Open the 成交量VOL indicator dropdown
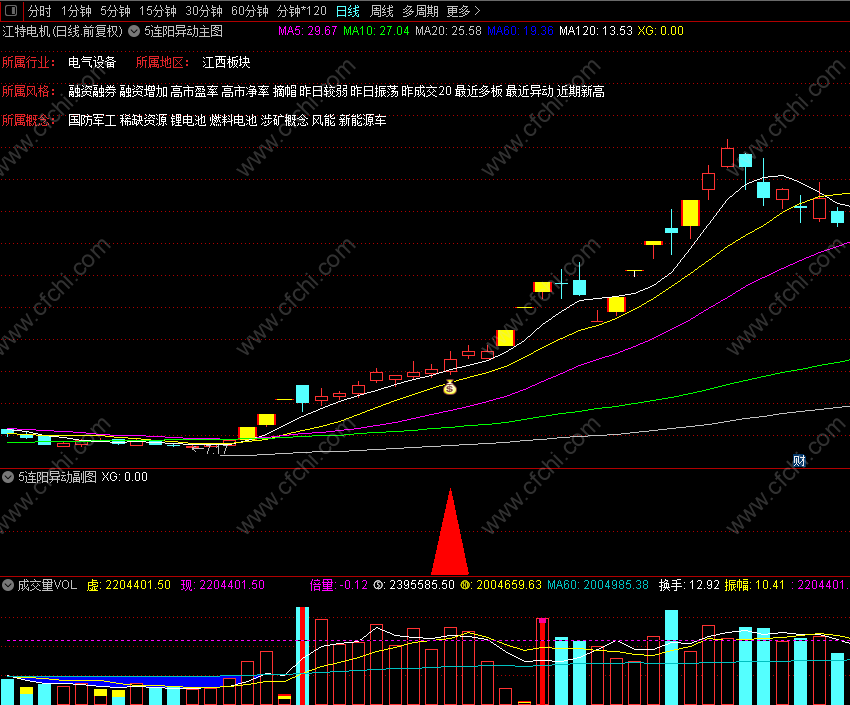This screenshot has height=705, width=850. (x=8, y=585)
